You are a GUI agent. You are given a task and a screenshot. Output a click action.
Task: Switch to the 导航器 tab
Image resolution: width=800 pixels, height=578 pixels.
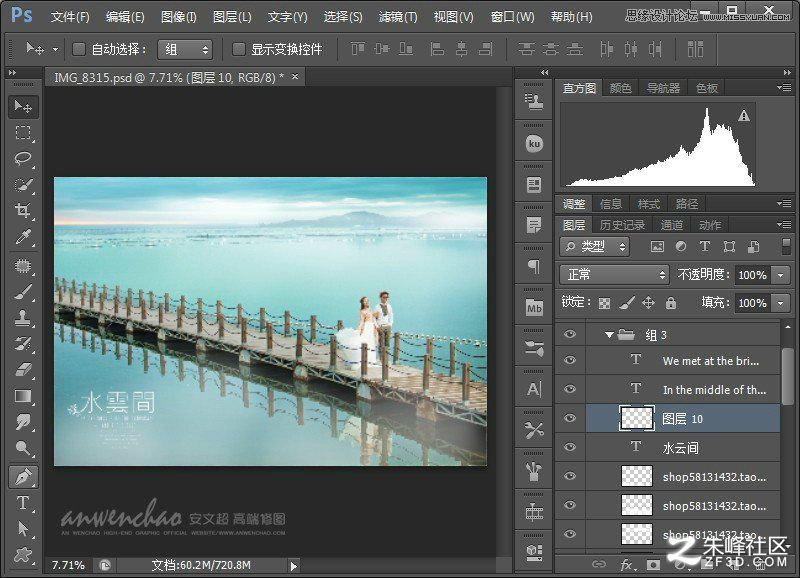point(663,88)
